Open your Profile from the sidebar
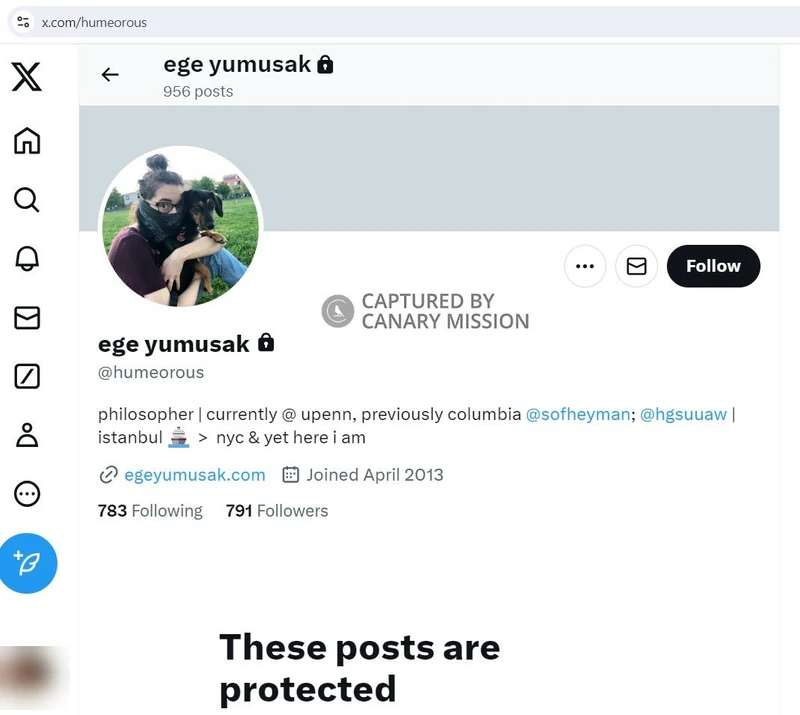The image size is (800, 715). 26,436
